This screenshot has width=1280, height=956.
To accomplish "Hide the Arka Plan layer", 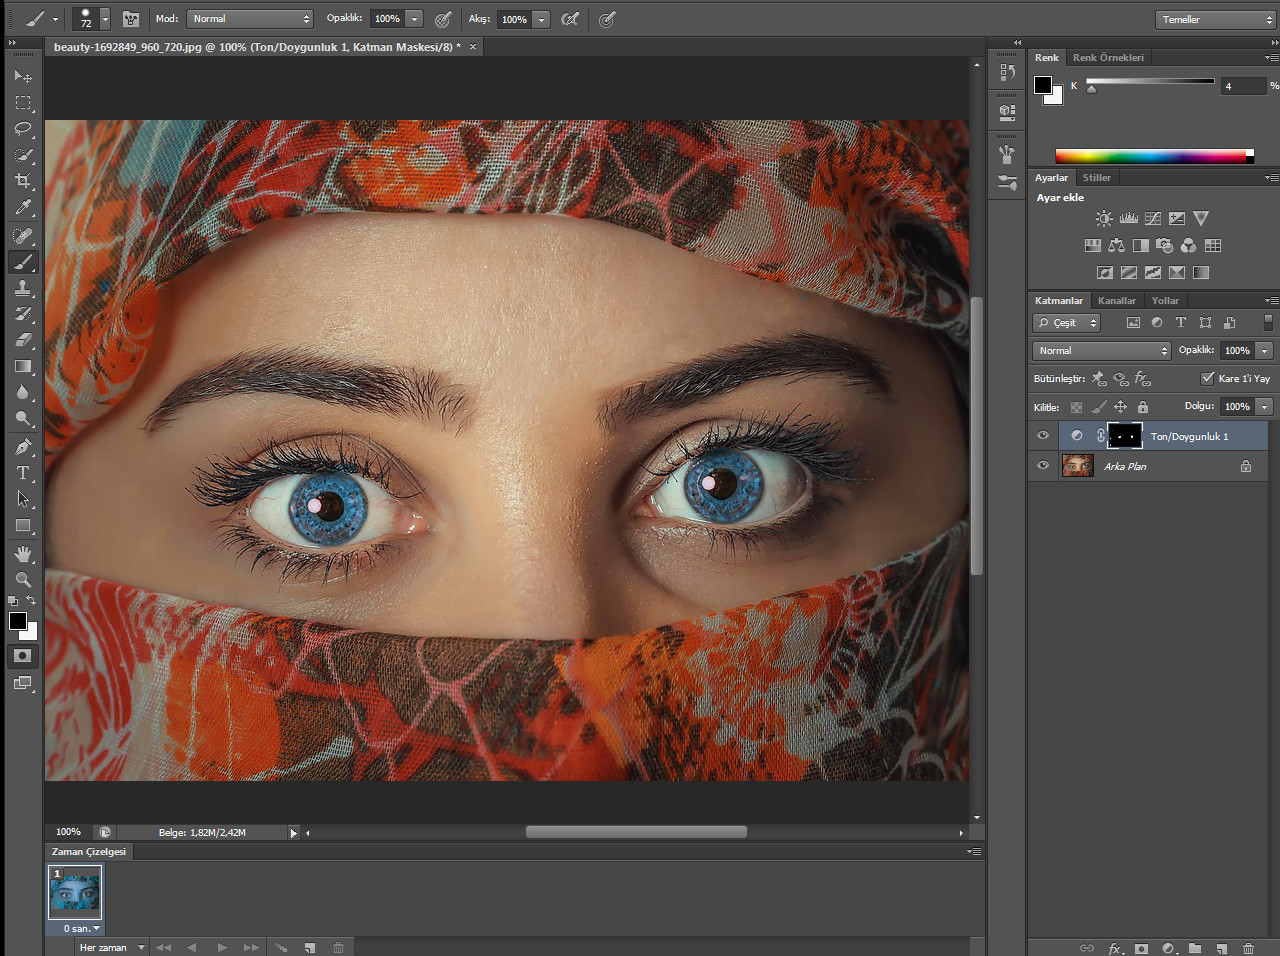I will (x=1043, y=466).
